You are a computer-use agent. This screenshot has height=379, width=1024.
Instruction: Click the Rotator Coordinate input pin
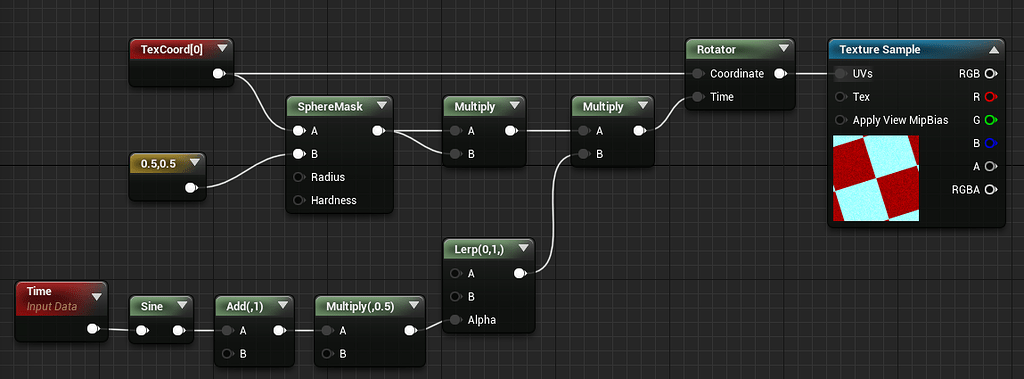pos(699,74)
